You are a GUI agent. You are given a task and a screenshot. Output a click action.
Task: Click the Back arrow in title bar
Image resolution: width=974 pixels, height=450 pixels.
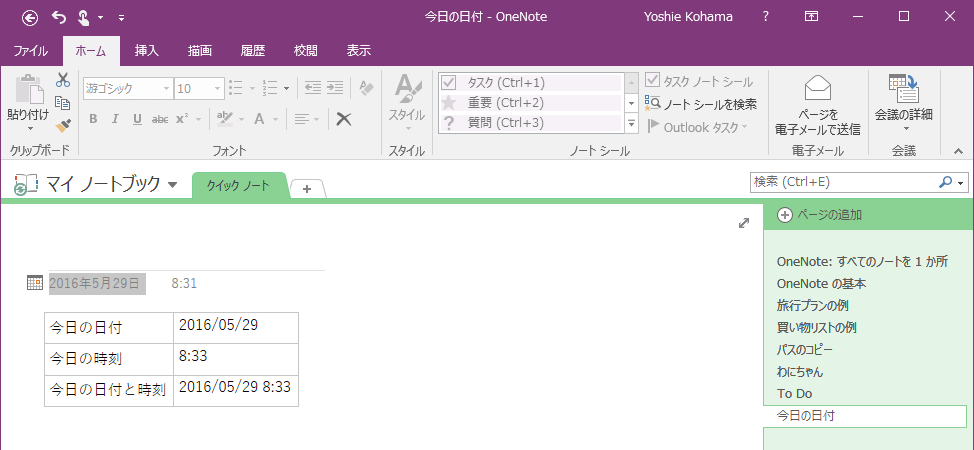(x=30, y=17)
